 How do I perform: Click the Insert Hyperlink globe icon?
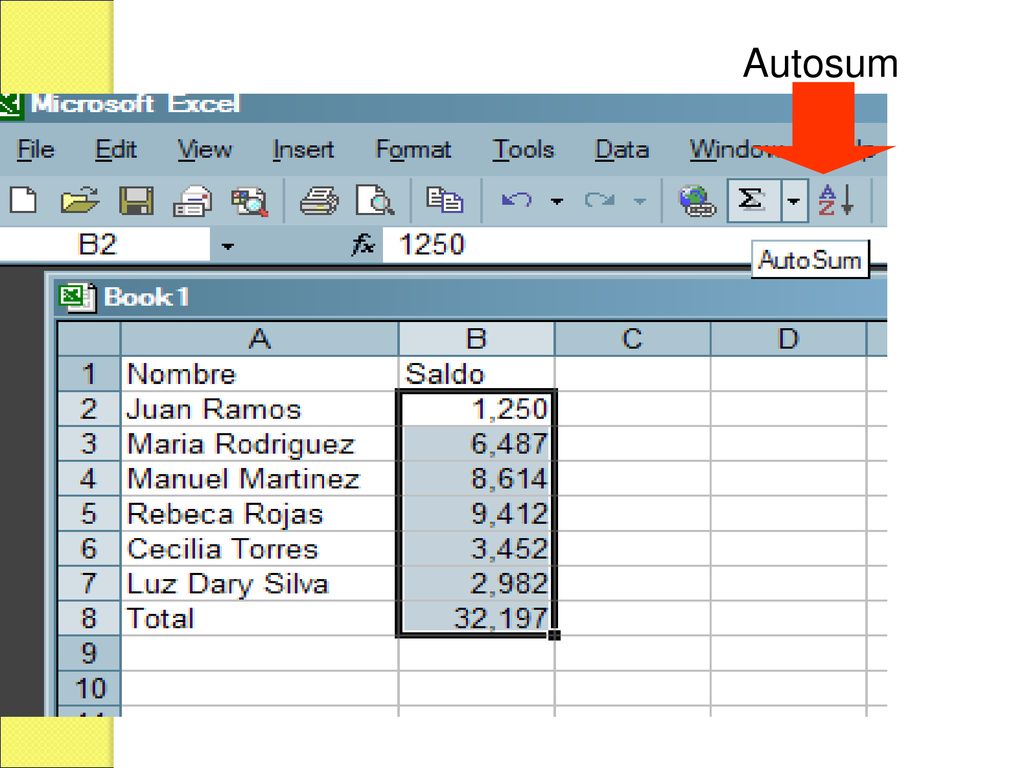[697, 200]
